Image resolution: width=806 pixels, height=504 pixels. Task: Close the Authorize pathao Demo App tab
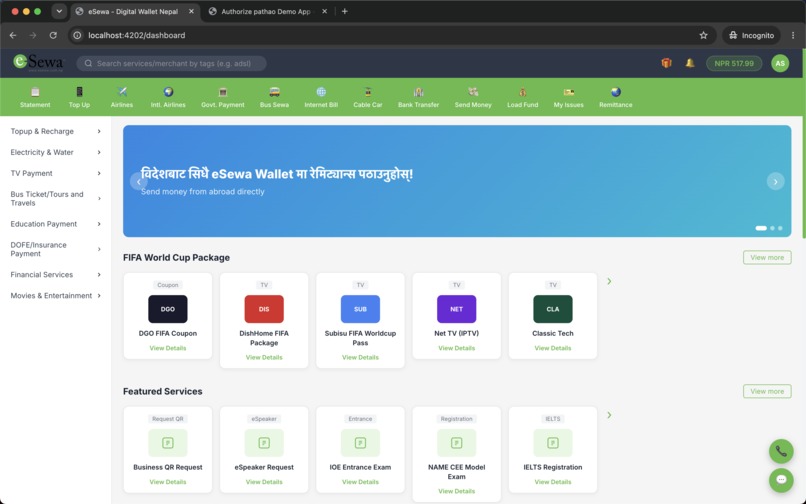[x=324, y=11]
